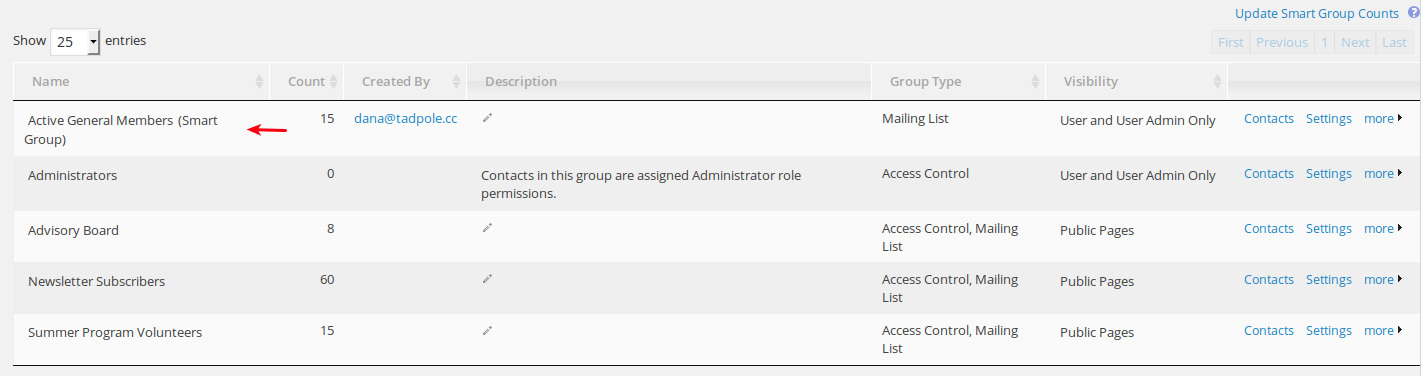This screenshot has height=376, width=1421.
Task: Open dana@tadpole.cc creator link
Action: [406, 118]
